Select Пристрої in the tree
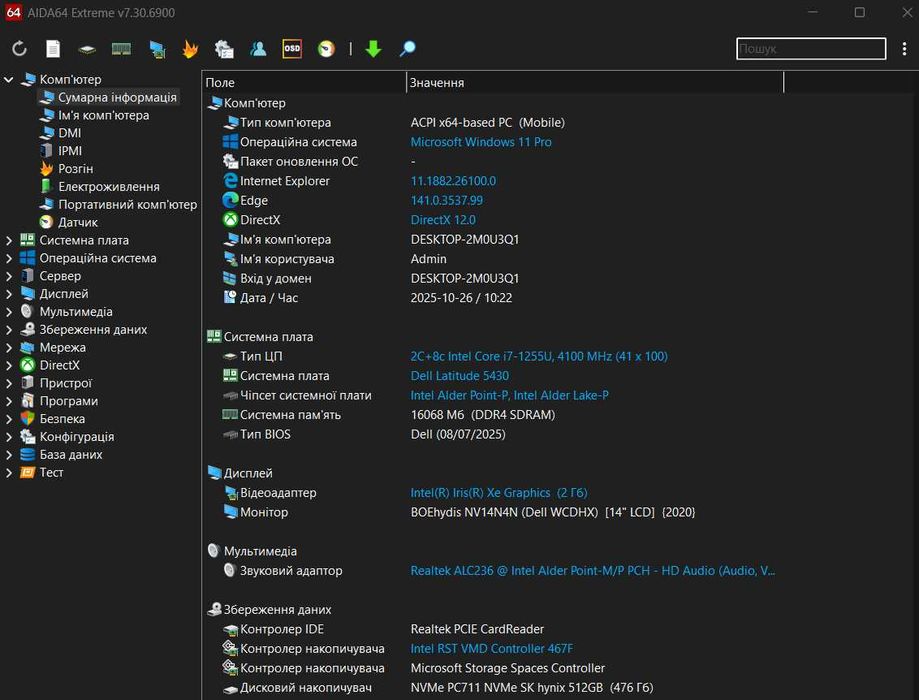Viewport: 919px width, 700px height. pos(66,383)
